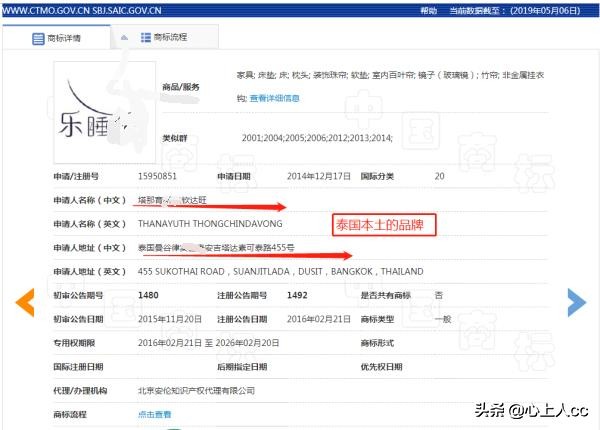Select registration number 15950851
This screenshot has height=430, width=600.
pyautogui.click(x=157, y=176)
